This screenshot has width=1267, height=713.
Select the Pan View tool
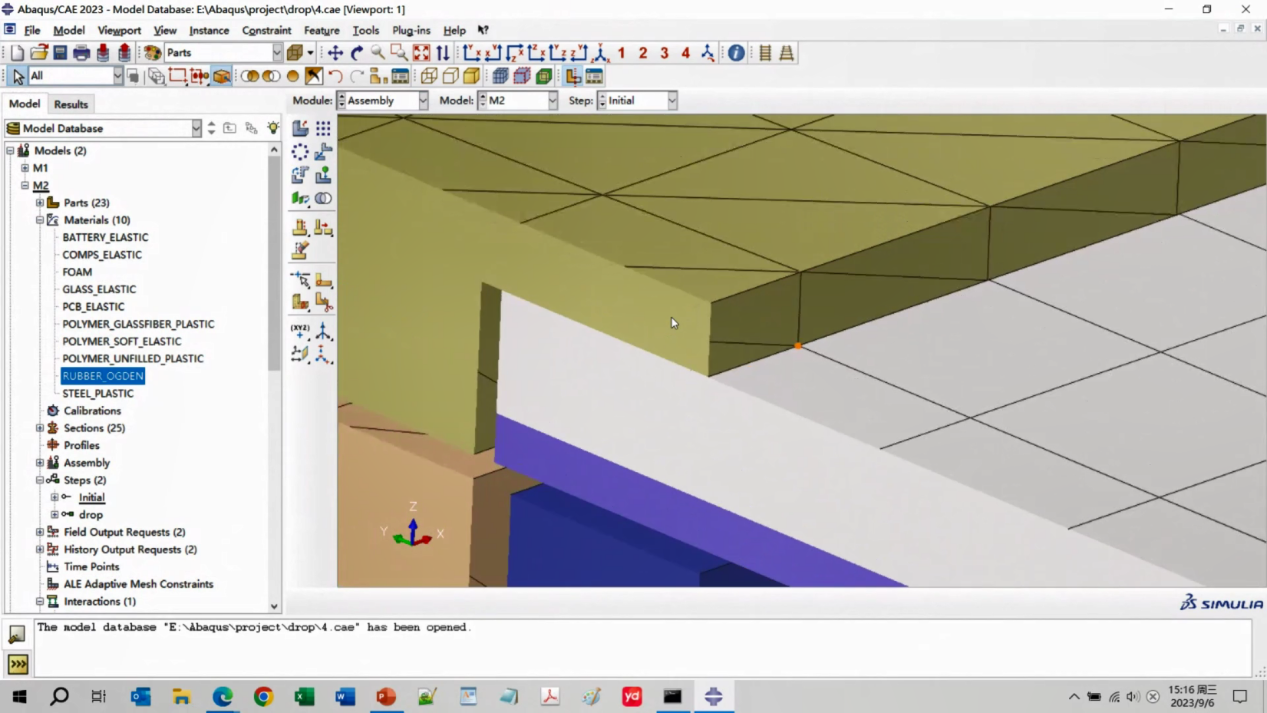(x=335, y=53)
